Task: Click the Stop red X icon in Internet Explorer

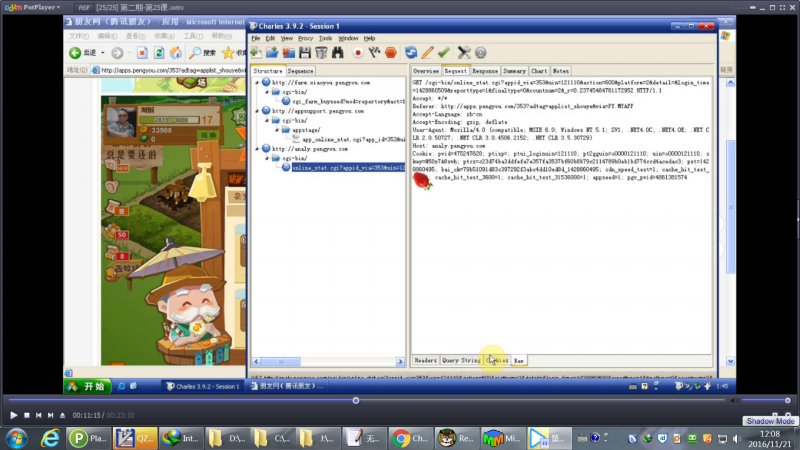Action: tap(142, 53)
